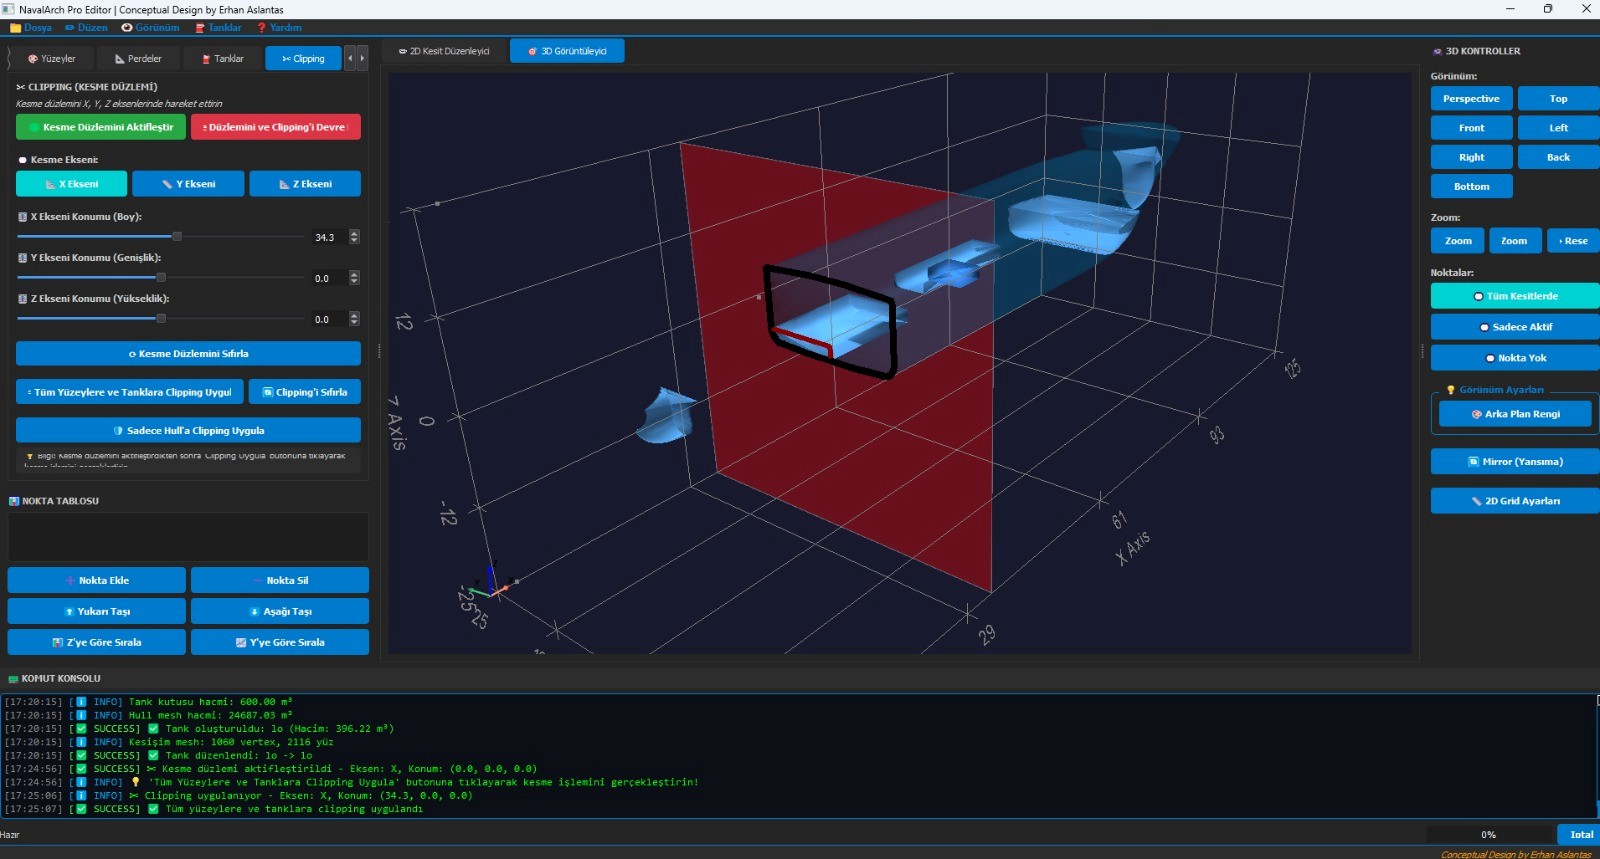Delete a point with Nokta Sil

[280, 581]
